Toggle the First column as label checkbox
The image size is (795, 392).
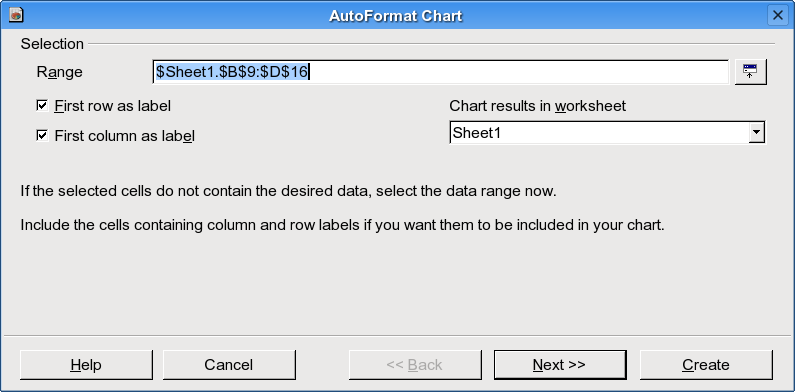[x=42, y=135]
